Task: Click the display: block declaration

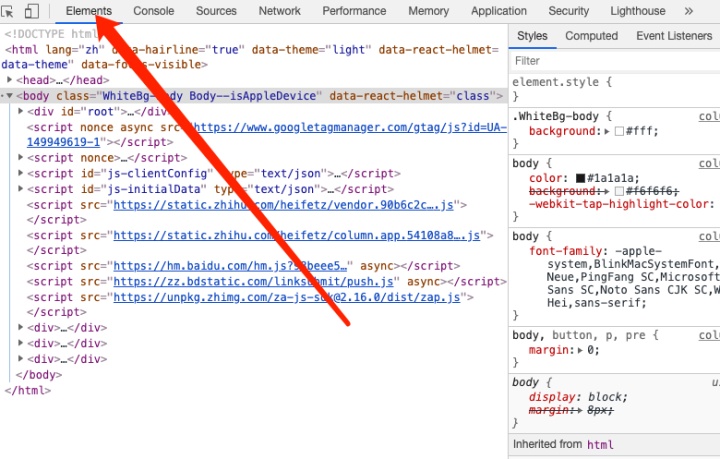Action: click(x=578, y=397)
